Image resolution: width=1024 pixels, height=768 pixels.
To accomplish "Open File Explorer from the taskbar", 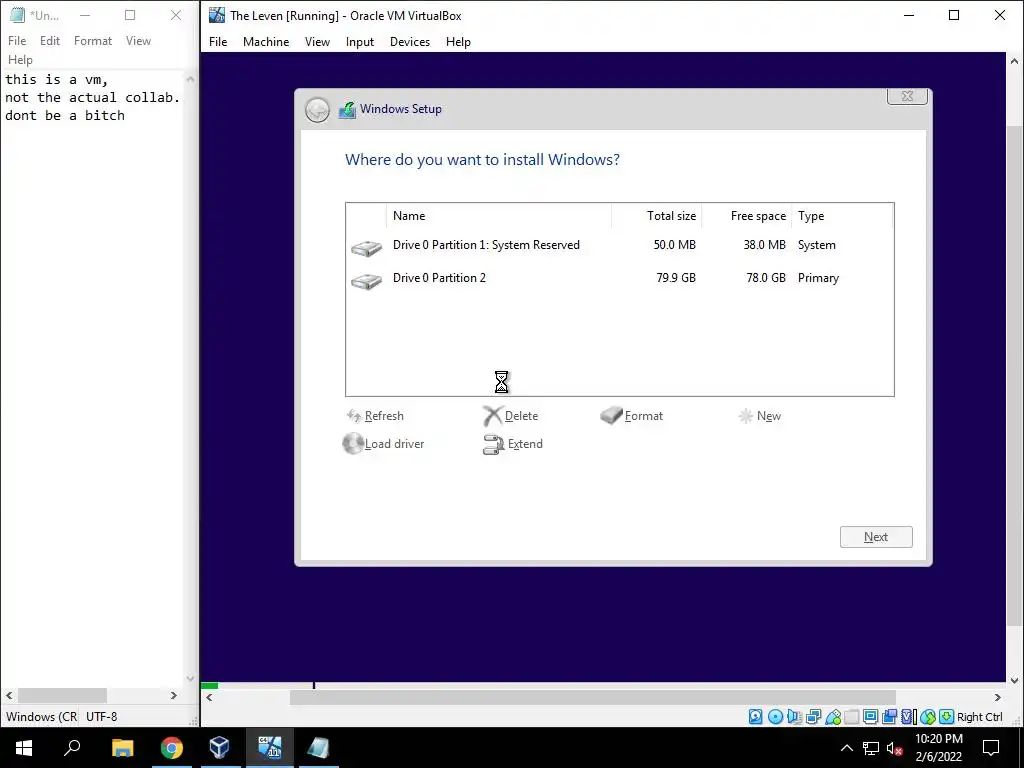I will pyautogui.click(x=122, y=748).
